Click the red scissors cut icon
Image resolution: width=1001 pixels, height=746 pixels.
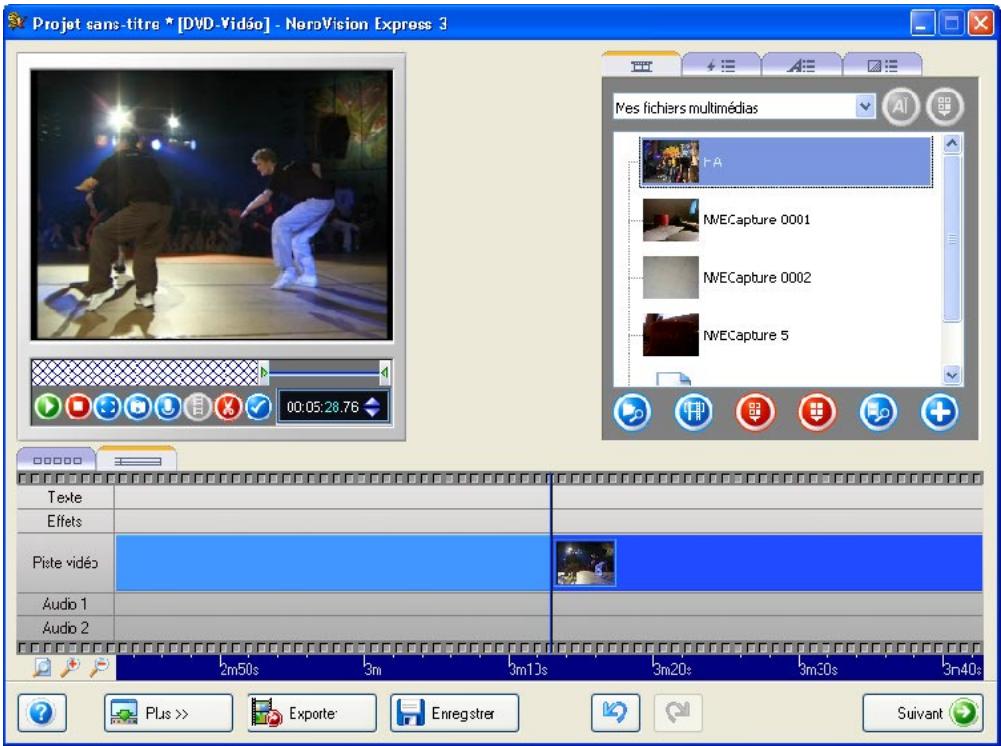coord(228,407)
